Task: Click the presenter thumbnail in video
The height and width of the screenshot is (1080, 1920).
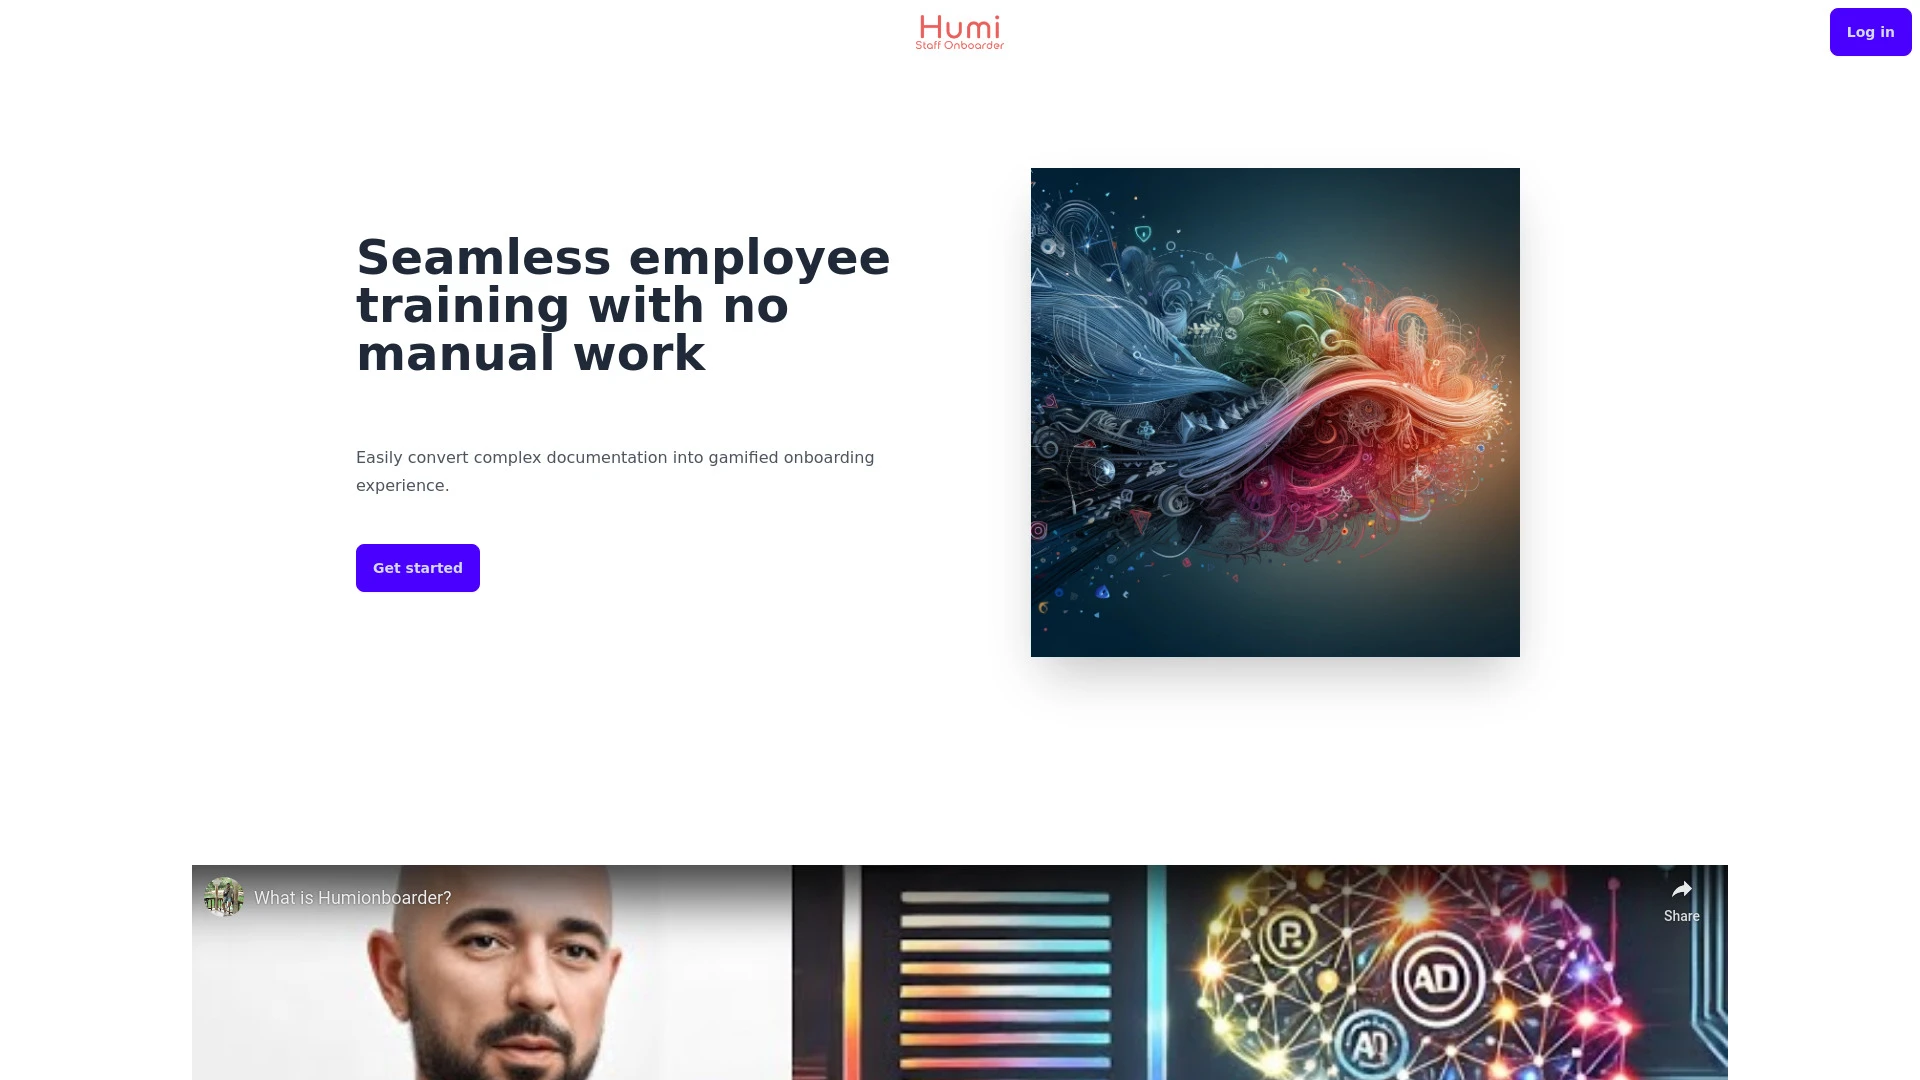Action: pos(224,897)
